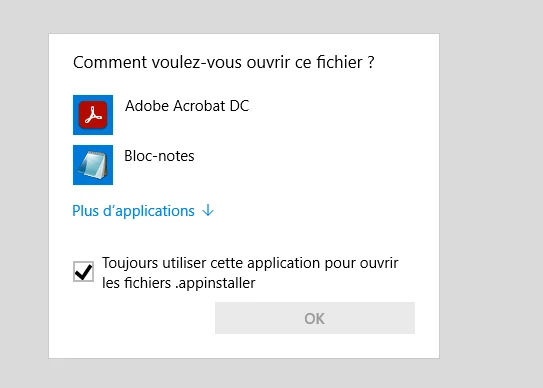Click the 'les fichiers .appinstaller' label line
The image size is (543, 388).
tap(179, 283)
